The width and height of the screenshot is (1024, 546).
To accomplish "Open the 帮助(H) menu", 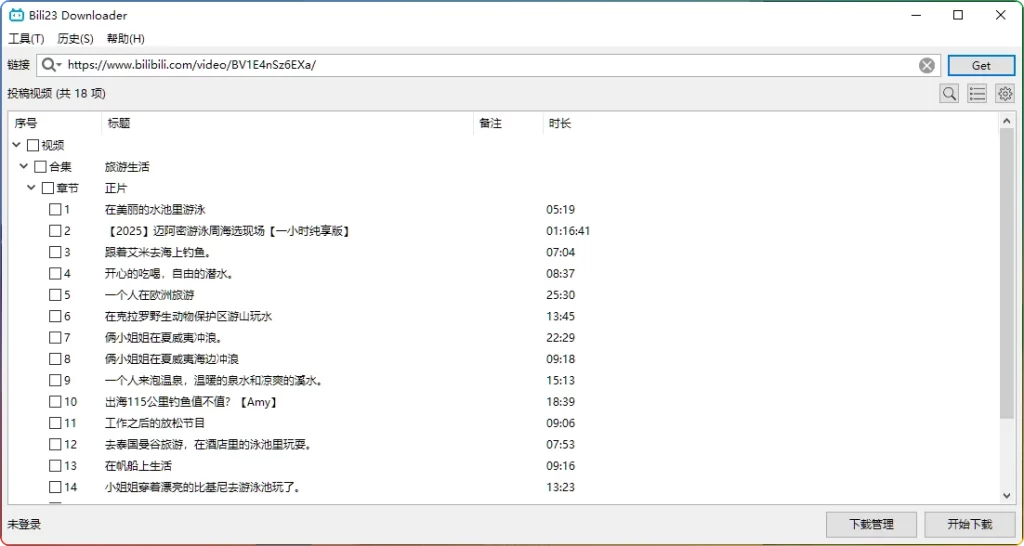I will tap(126, 39).
